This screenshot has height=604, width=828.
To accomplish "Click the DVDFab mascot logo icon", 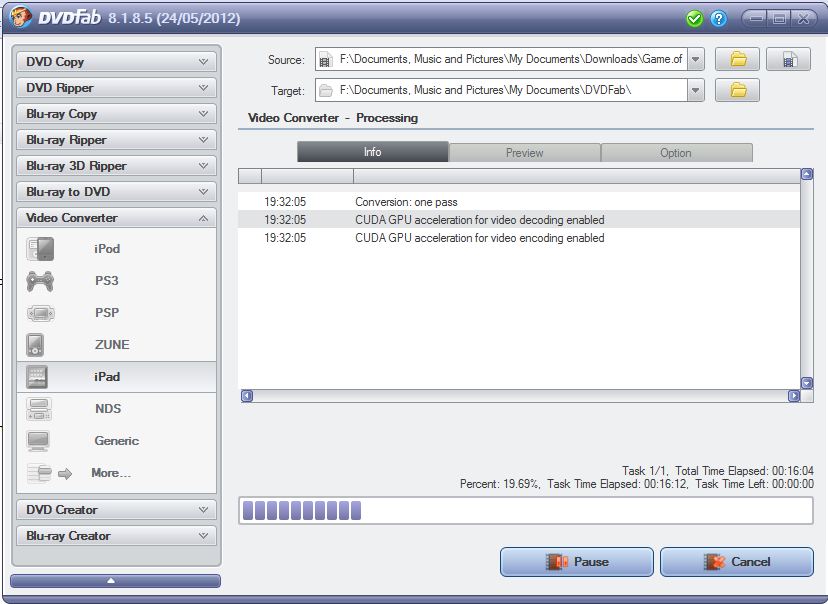I will point(20,17).
